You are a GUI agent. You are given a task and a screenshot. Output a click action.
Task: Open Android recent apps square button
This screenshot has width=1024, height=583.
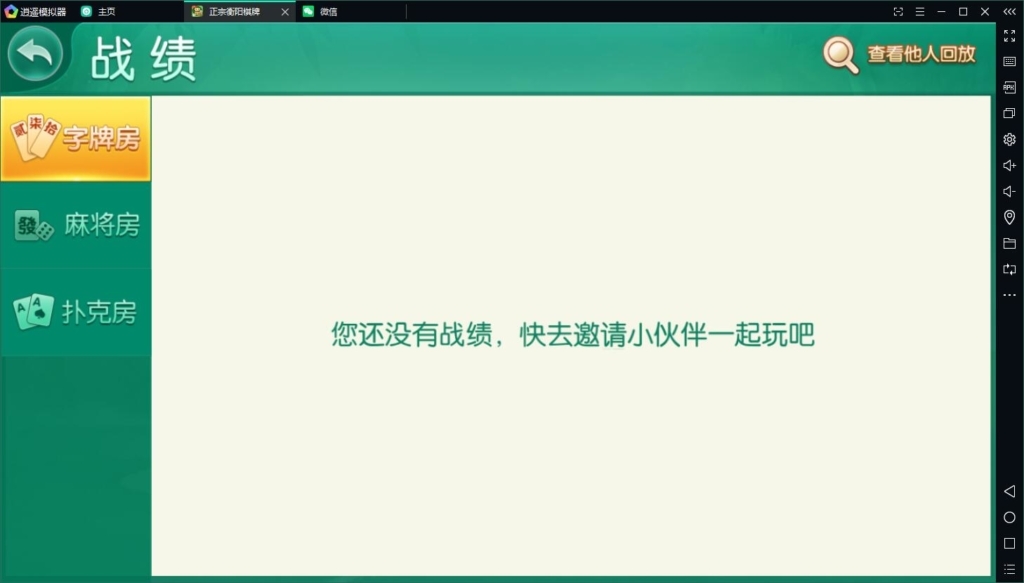click(x=1009, y=543)
